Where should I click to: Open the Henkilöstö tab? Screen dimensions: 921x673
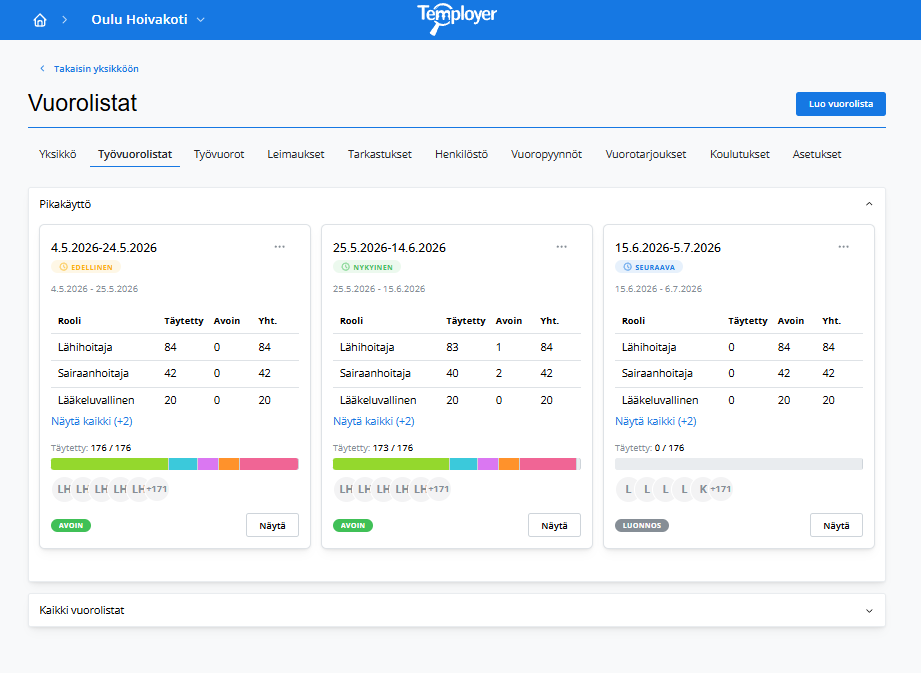pyautogui.click(x=461, y=154)
